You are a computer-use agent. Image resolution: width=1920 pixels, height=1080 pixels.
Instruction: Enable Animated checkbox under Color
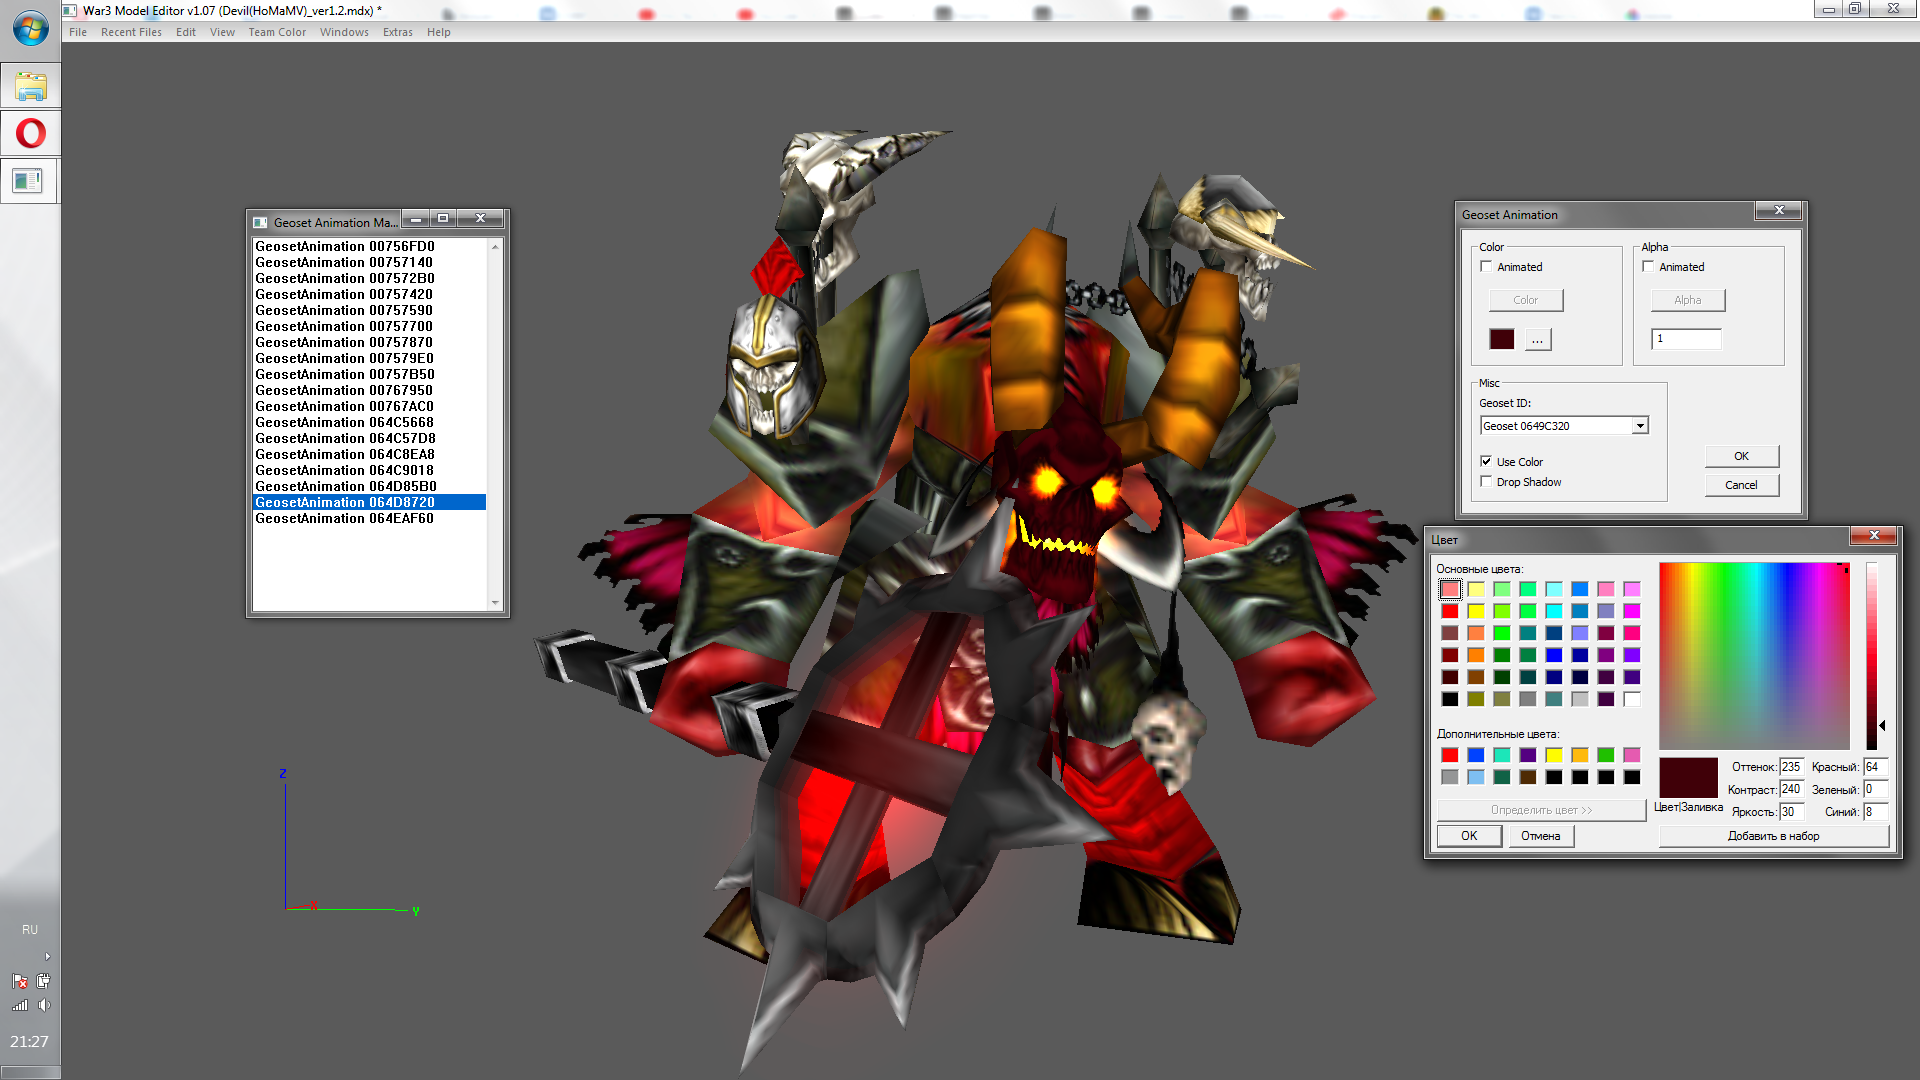(1486, 267)
